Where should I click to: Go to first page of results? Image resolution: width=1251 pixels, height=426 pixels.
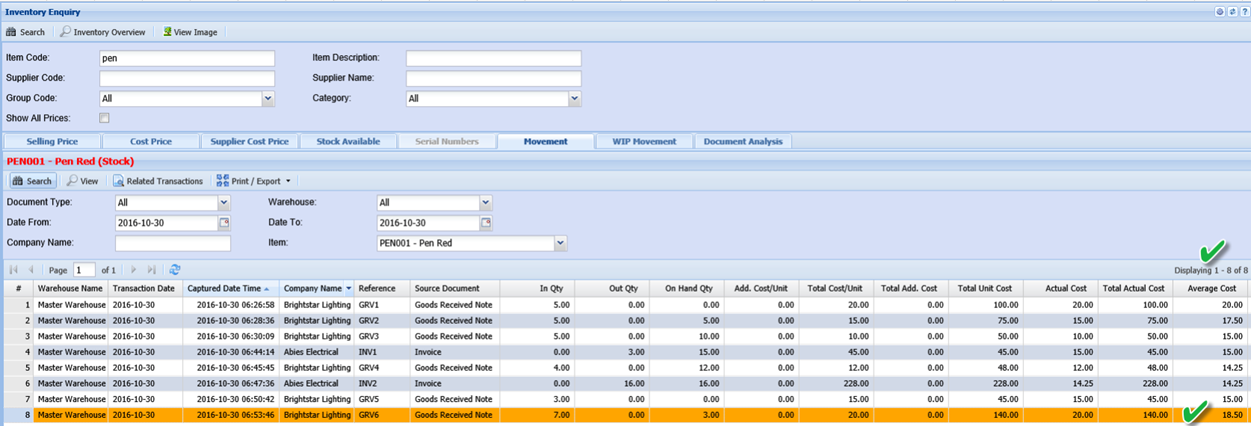click(14, 270)
